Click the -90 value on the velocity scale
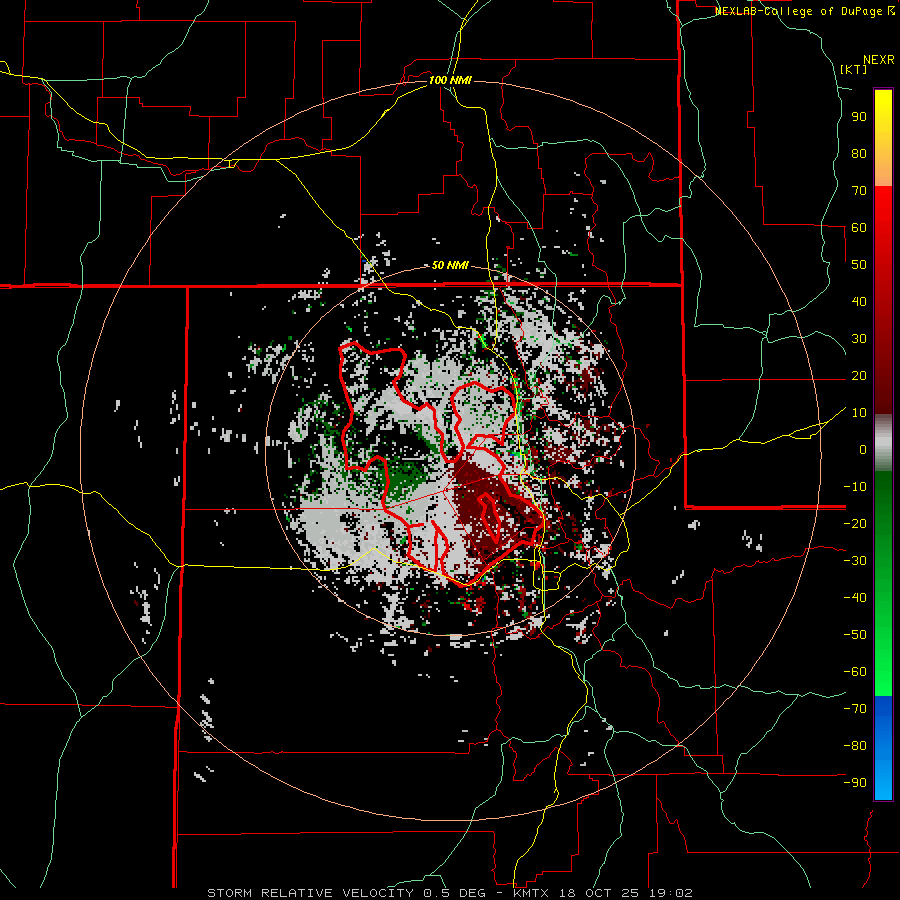This screenshot has width=900, height=900. (855, 783)
